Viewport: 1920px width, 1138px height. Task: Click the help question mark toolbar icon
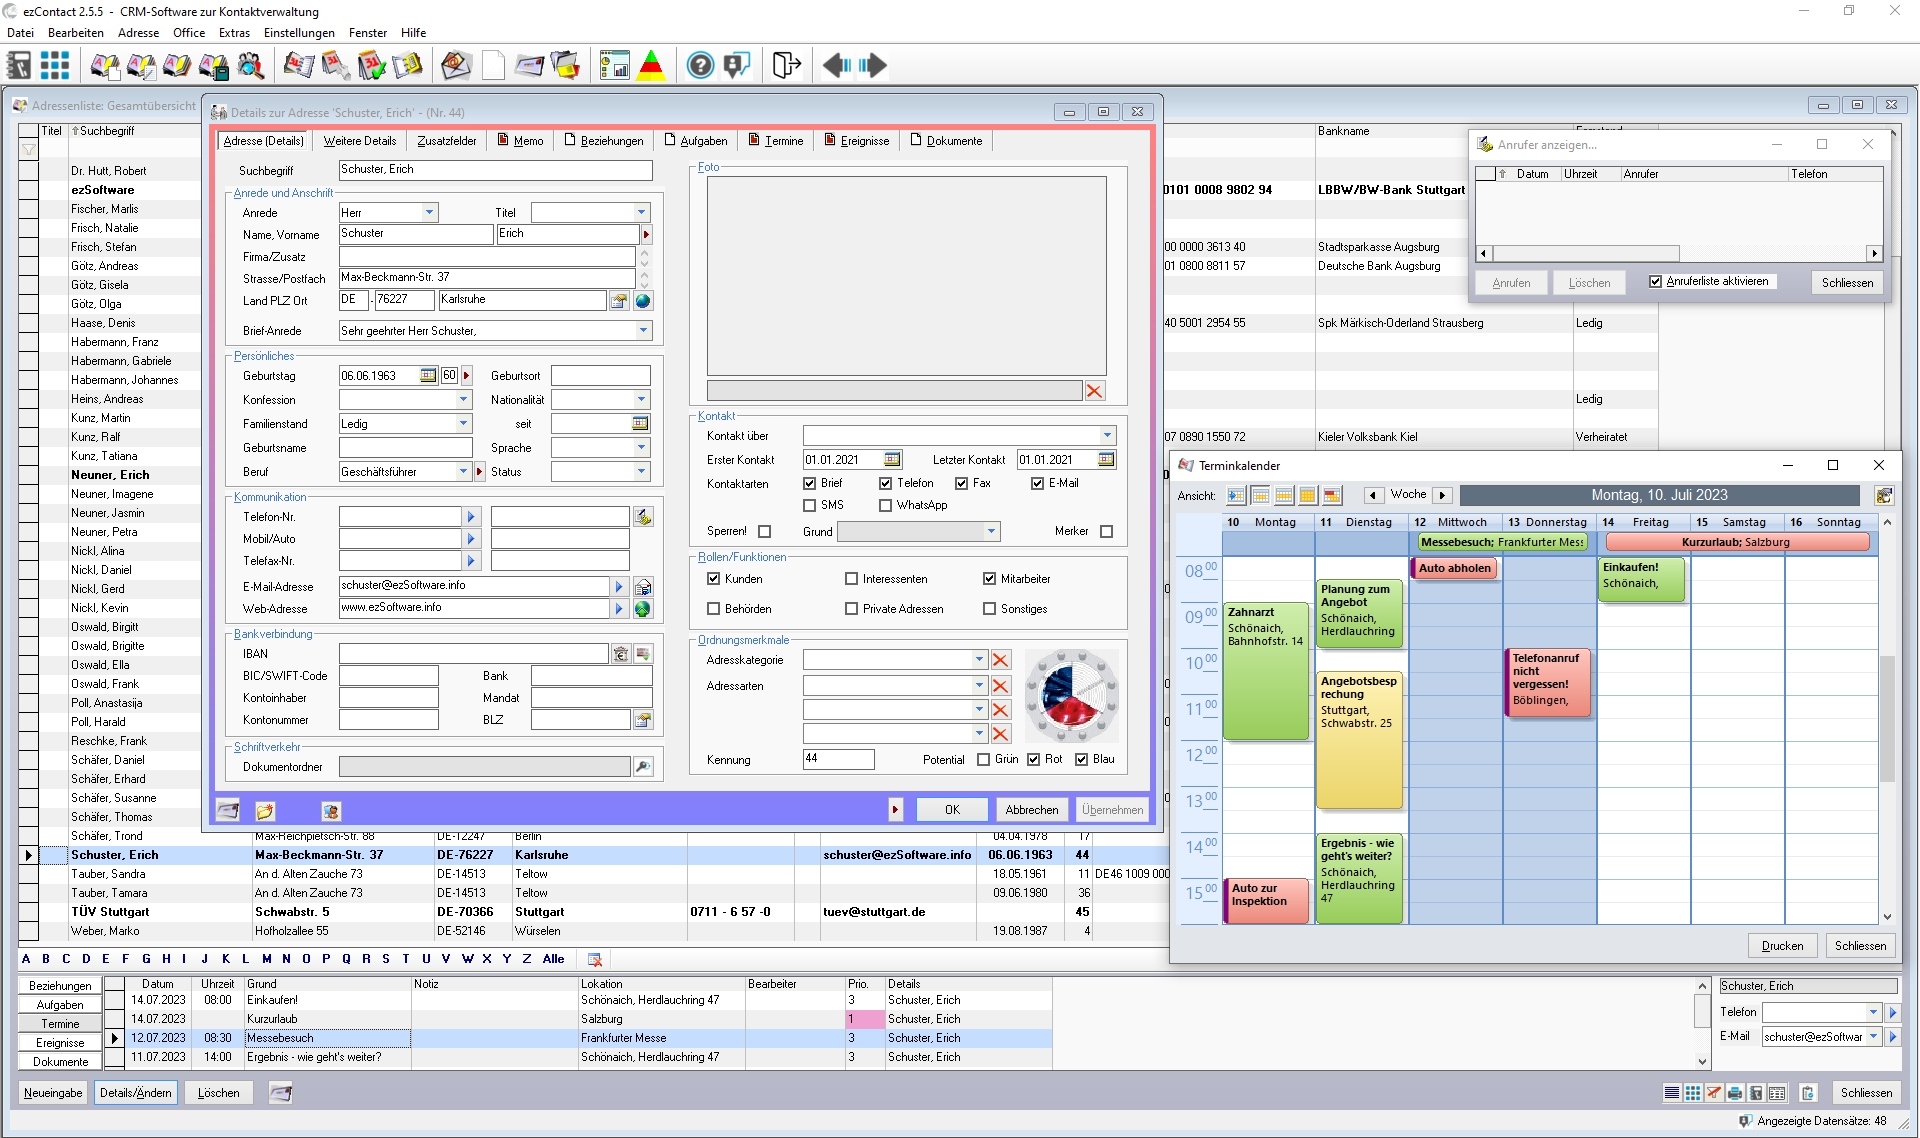700,66
